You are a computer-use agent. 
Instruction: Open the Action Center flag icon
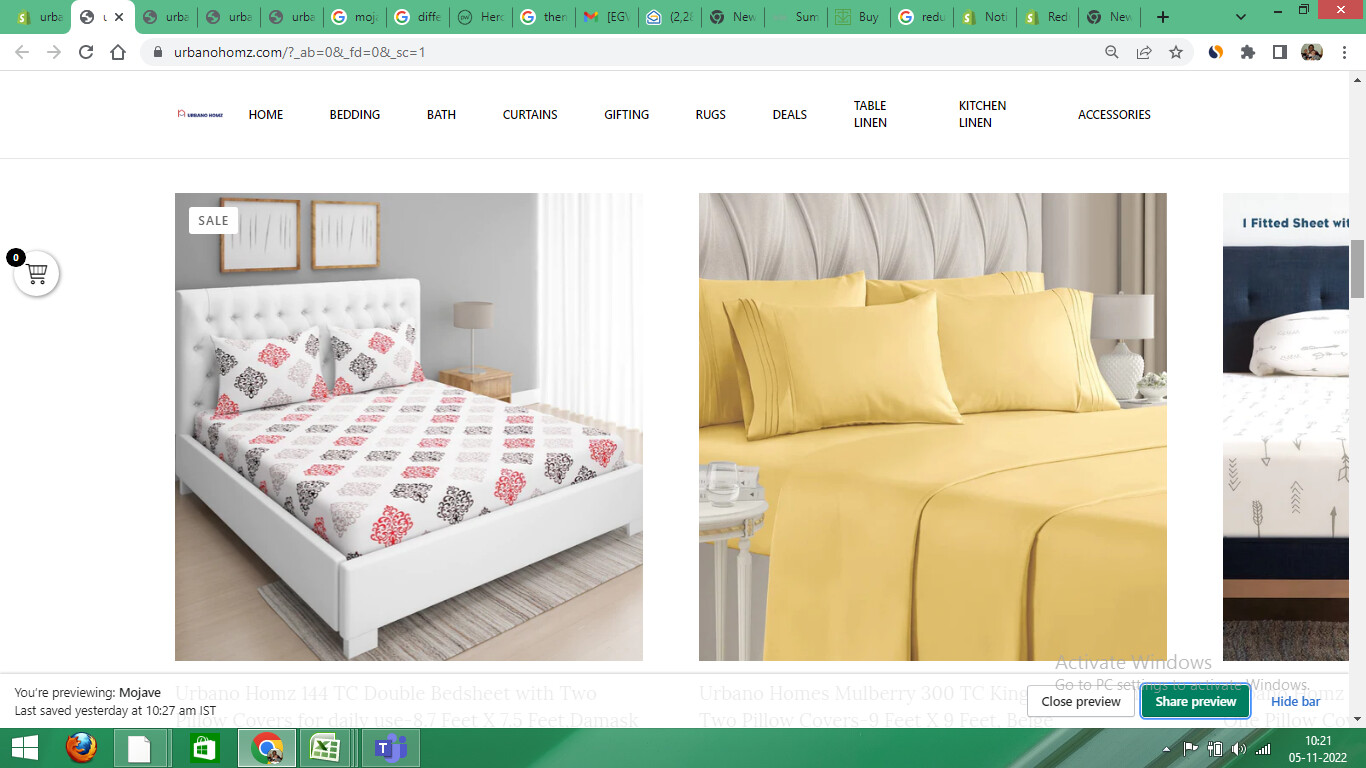1190,748
